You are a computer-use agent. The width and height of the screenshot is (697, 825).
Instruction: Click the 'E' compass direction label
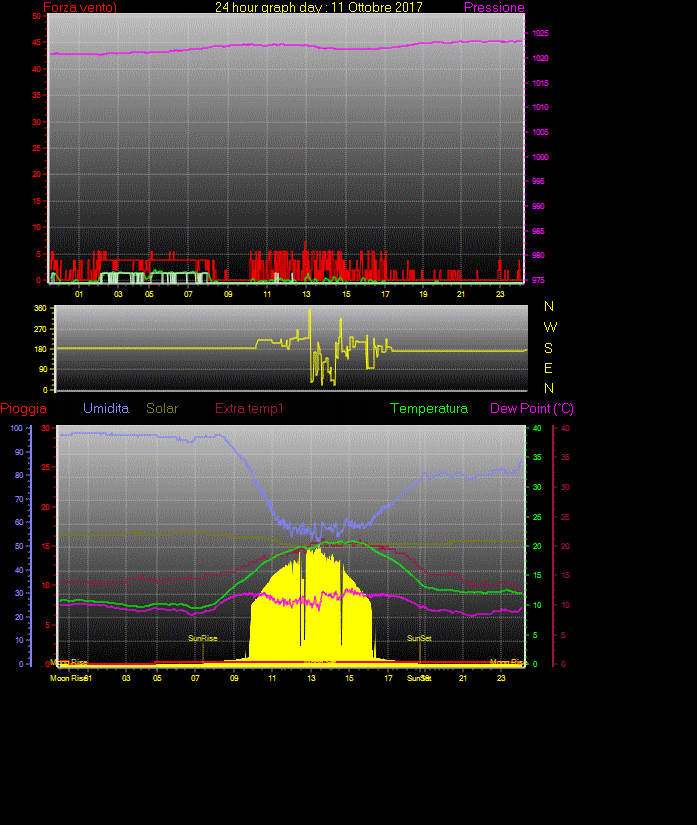[548, 368]
